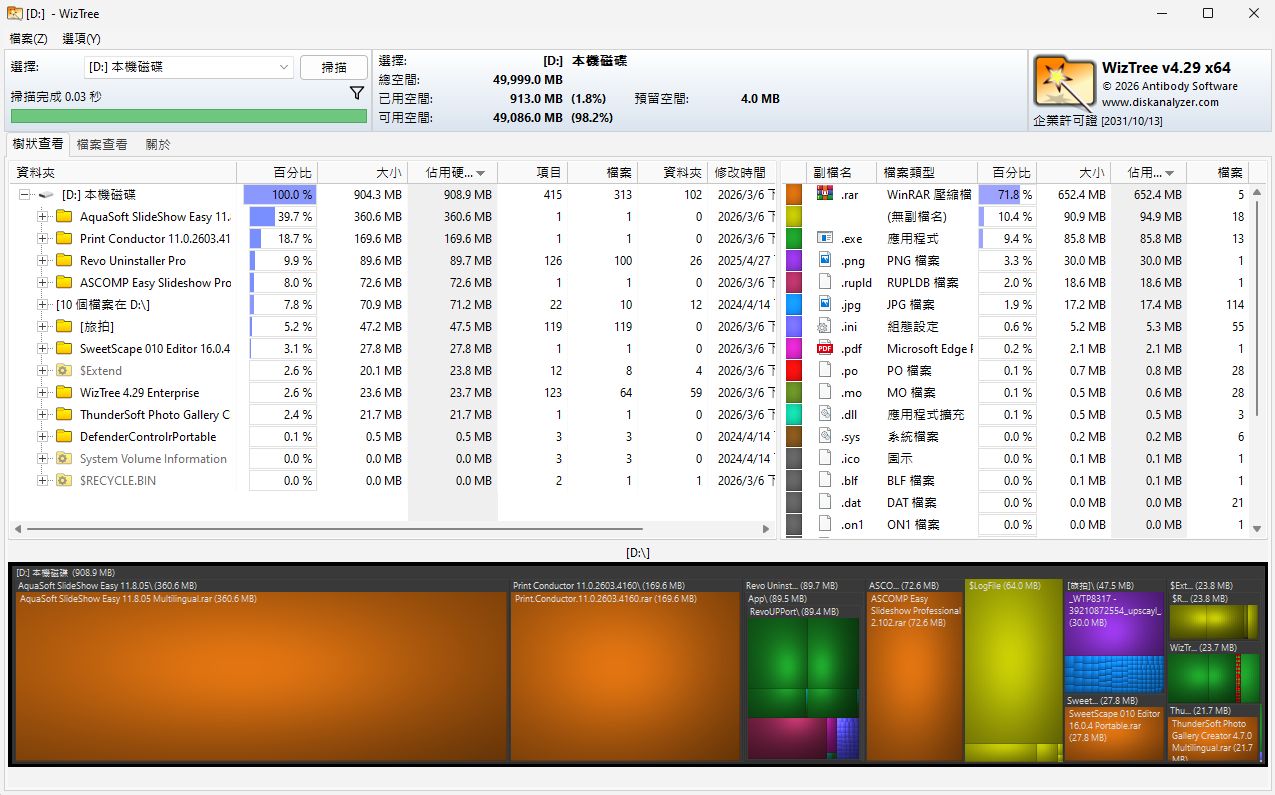
Task: Click the purple color swatch for .png
Action: [794, 260]
